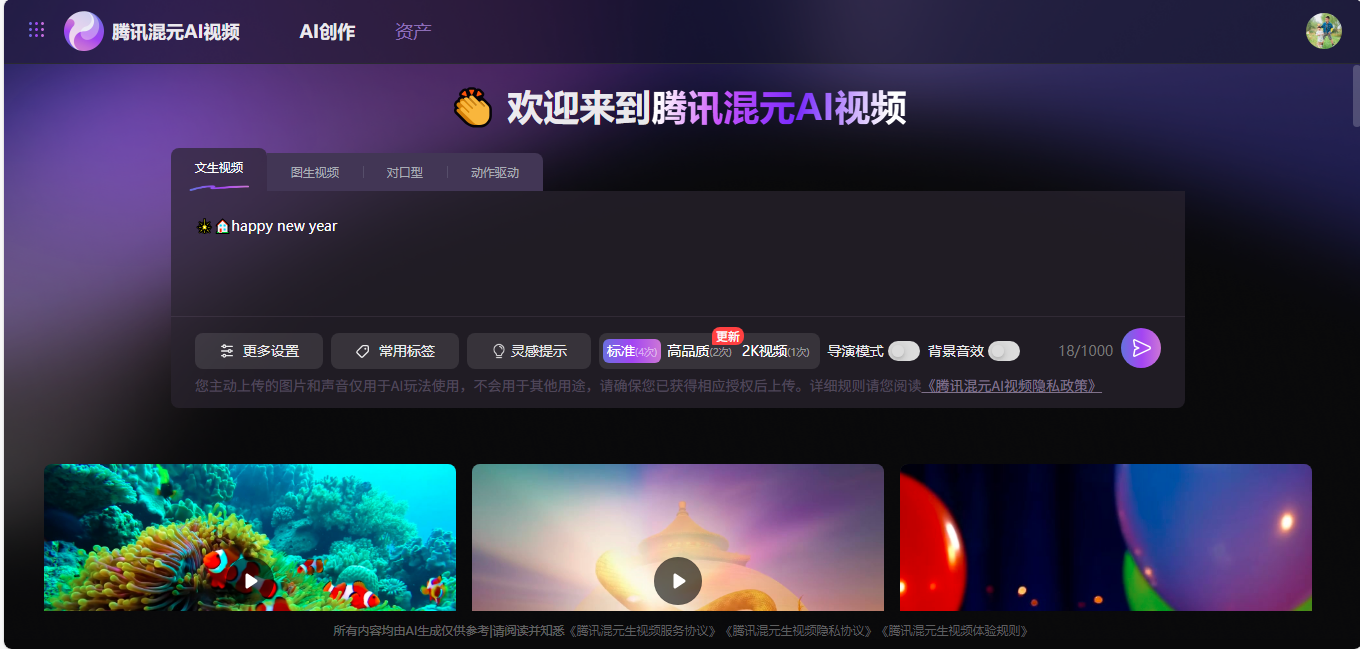Submit prompt with the send arrow button

[x=1141, y=348]
